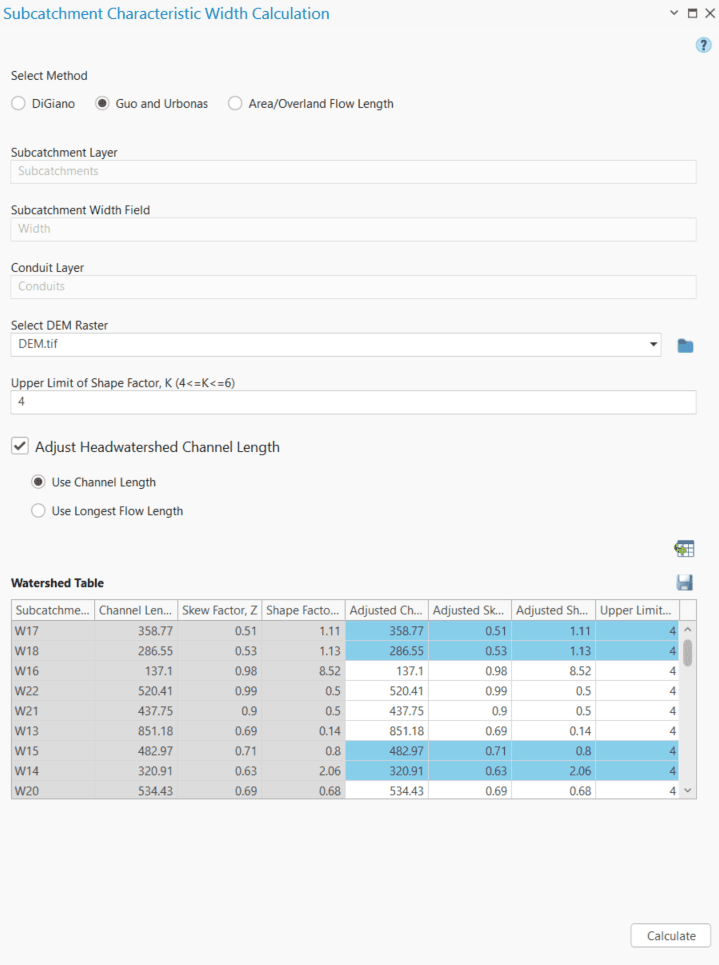Viewport: 719px width, 965px height.
Task: Select the W16 row in the table
Action: pyautogui.click(x=52, y=671)
